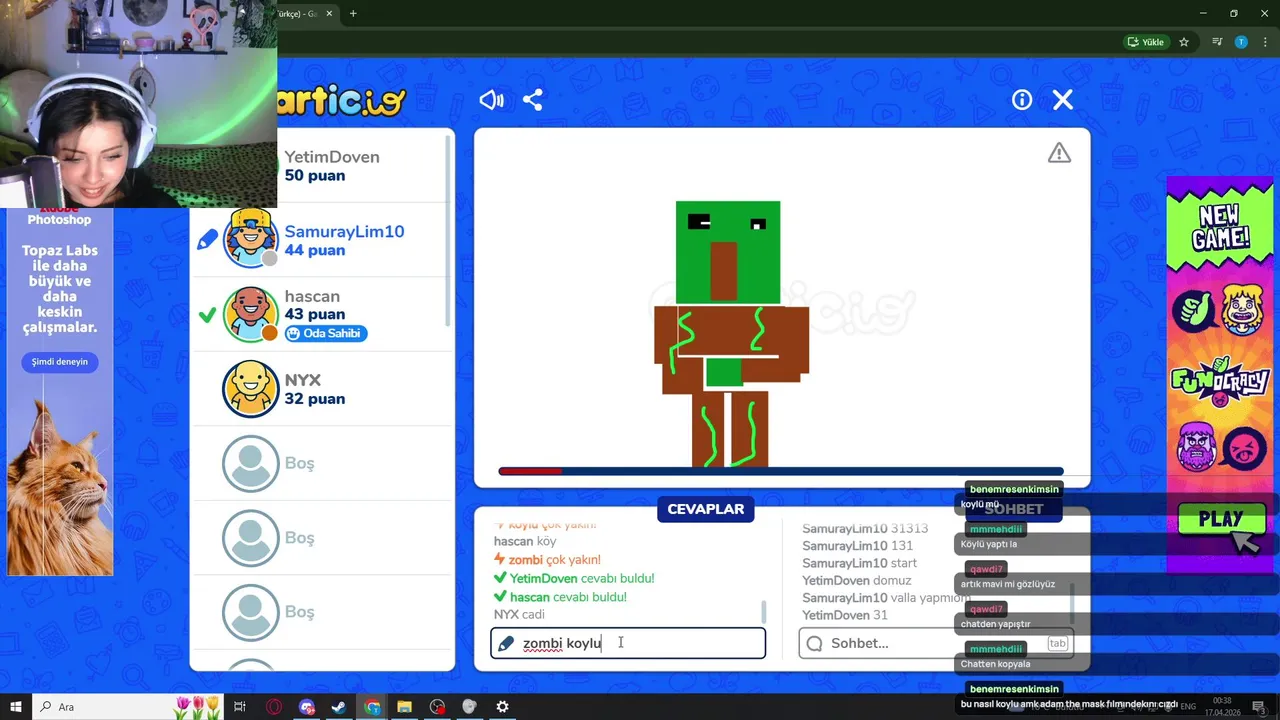1280x720 pixels.
Task: Mute the game sound with the speaker icon
Action: [x=491, y=100]
